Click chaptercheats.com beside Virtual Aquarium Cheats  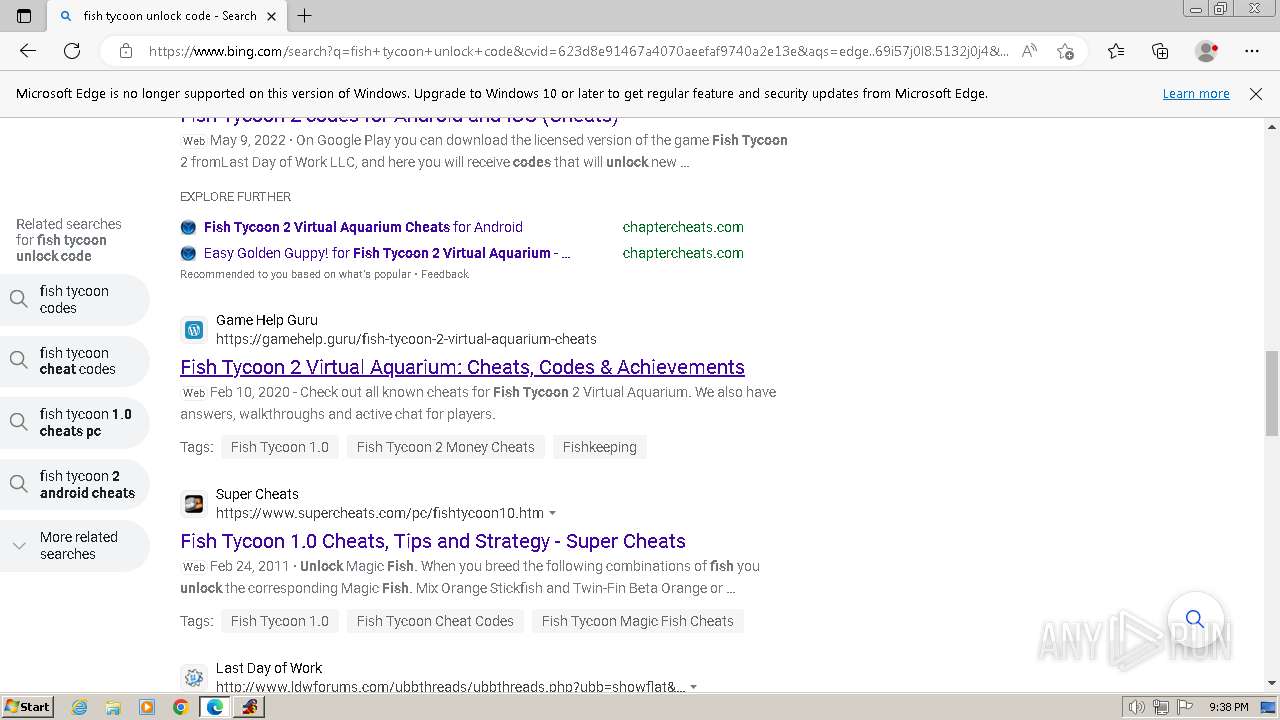[683, 227]
